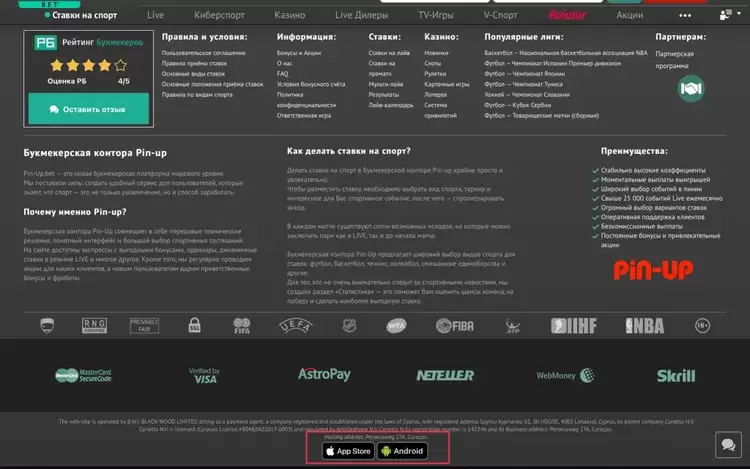This screenshot has width=750, height=469.
Task: Open the language selector in top-right corner
Action: tap(730, 14)
